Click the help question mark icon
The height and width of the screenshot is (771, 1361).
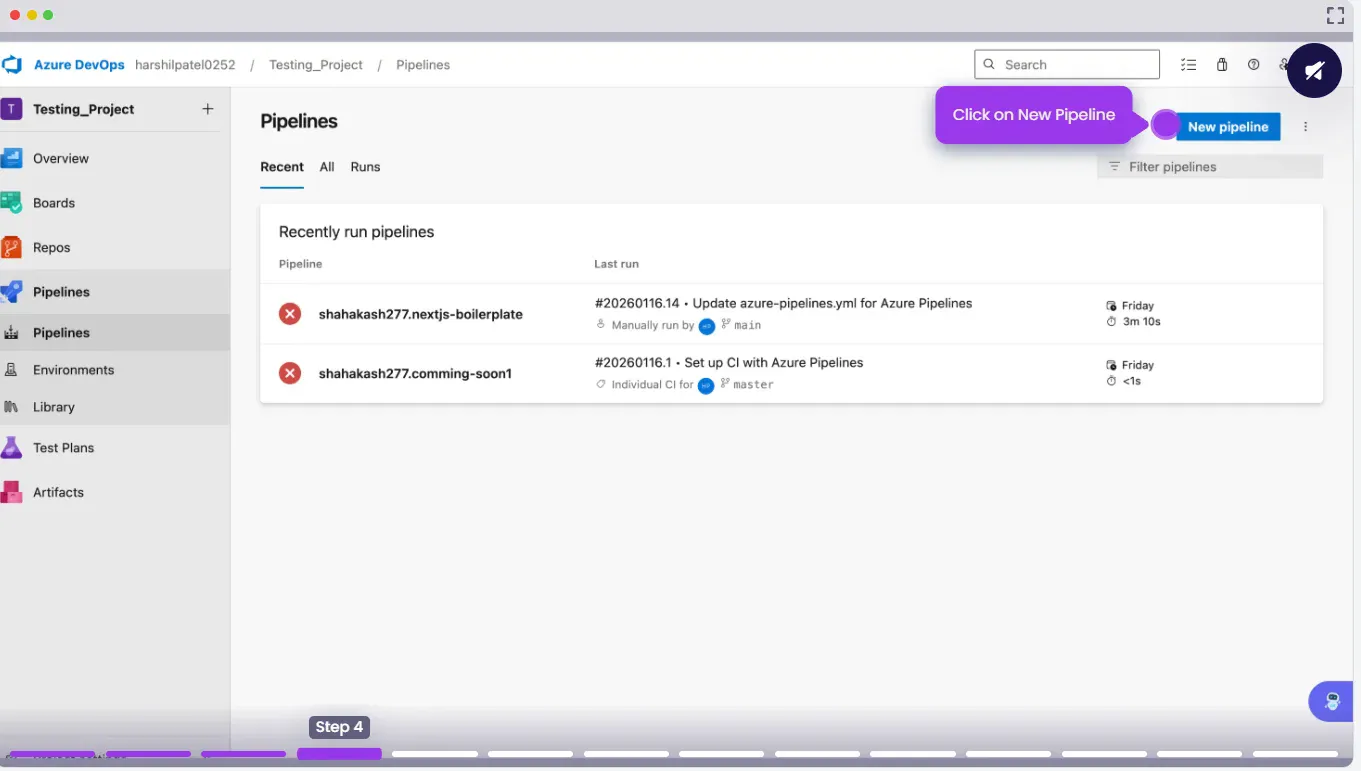pos(1253,65)
